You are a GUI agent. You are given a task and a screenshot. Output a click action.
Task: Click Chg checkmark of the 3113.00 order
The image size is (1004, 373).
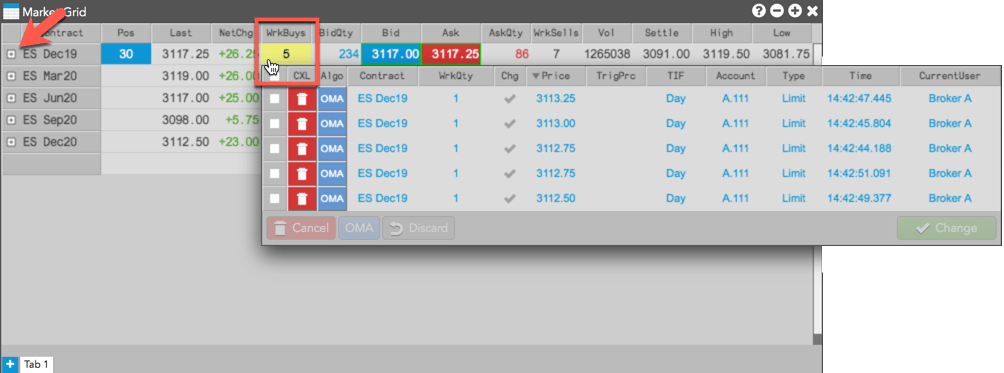point(510,123)
